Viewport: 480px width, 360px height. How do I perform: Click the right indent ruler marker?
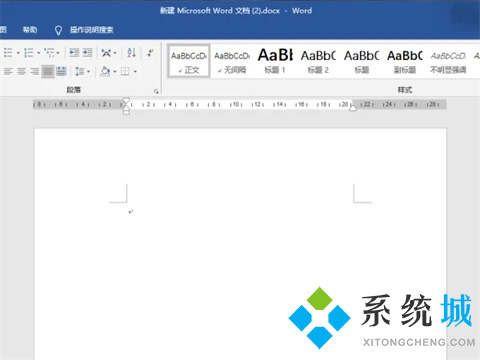coord(353,108)
